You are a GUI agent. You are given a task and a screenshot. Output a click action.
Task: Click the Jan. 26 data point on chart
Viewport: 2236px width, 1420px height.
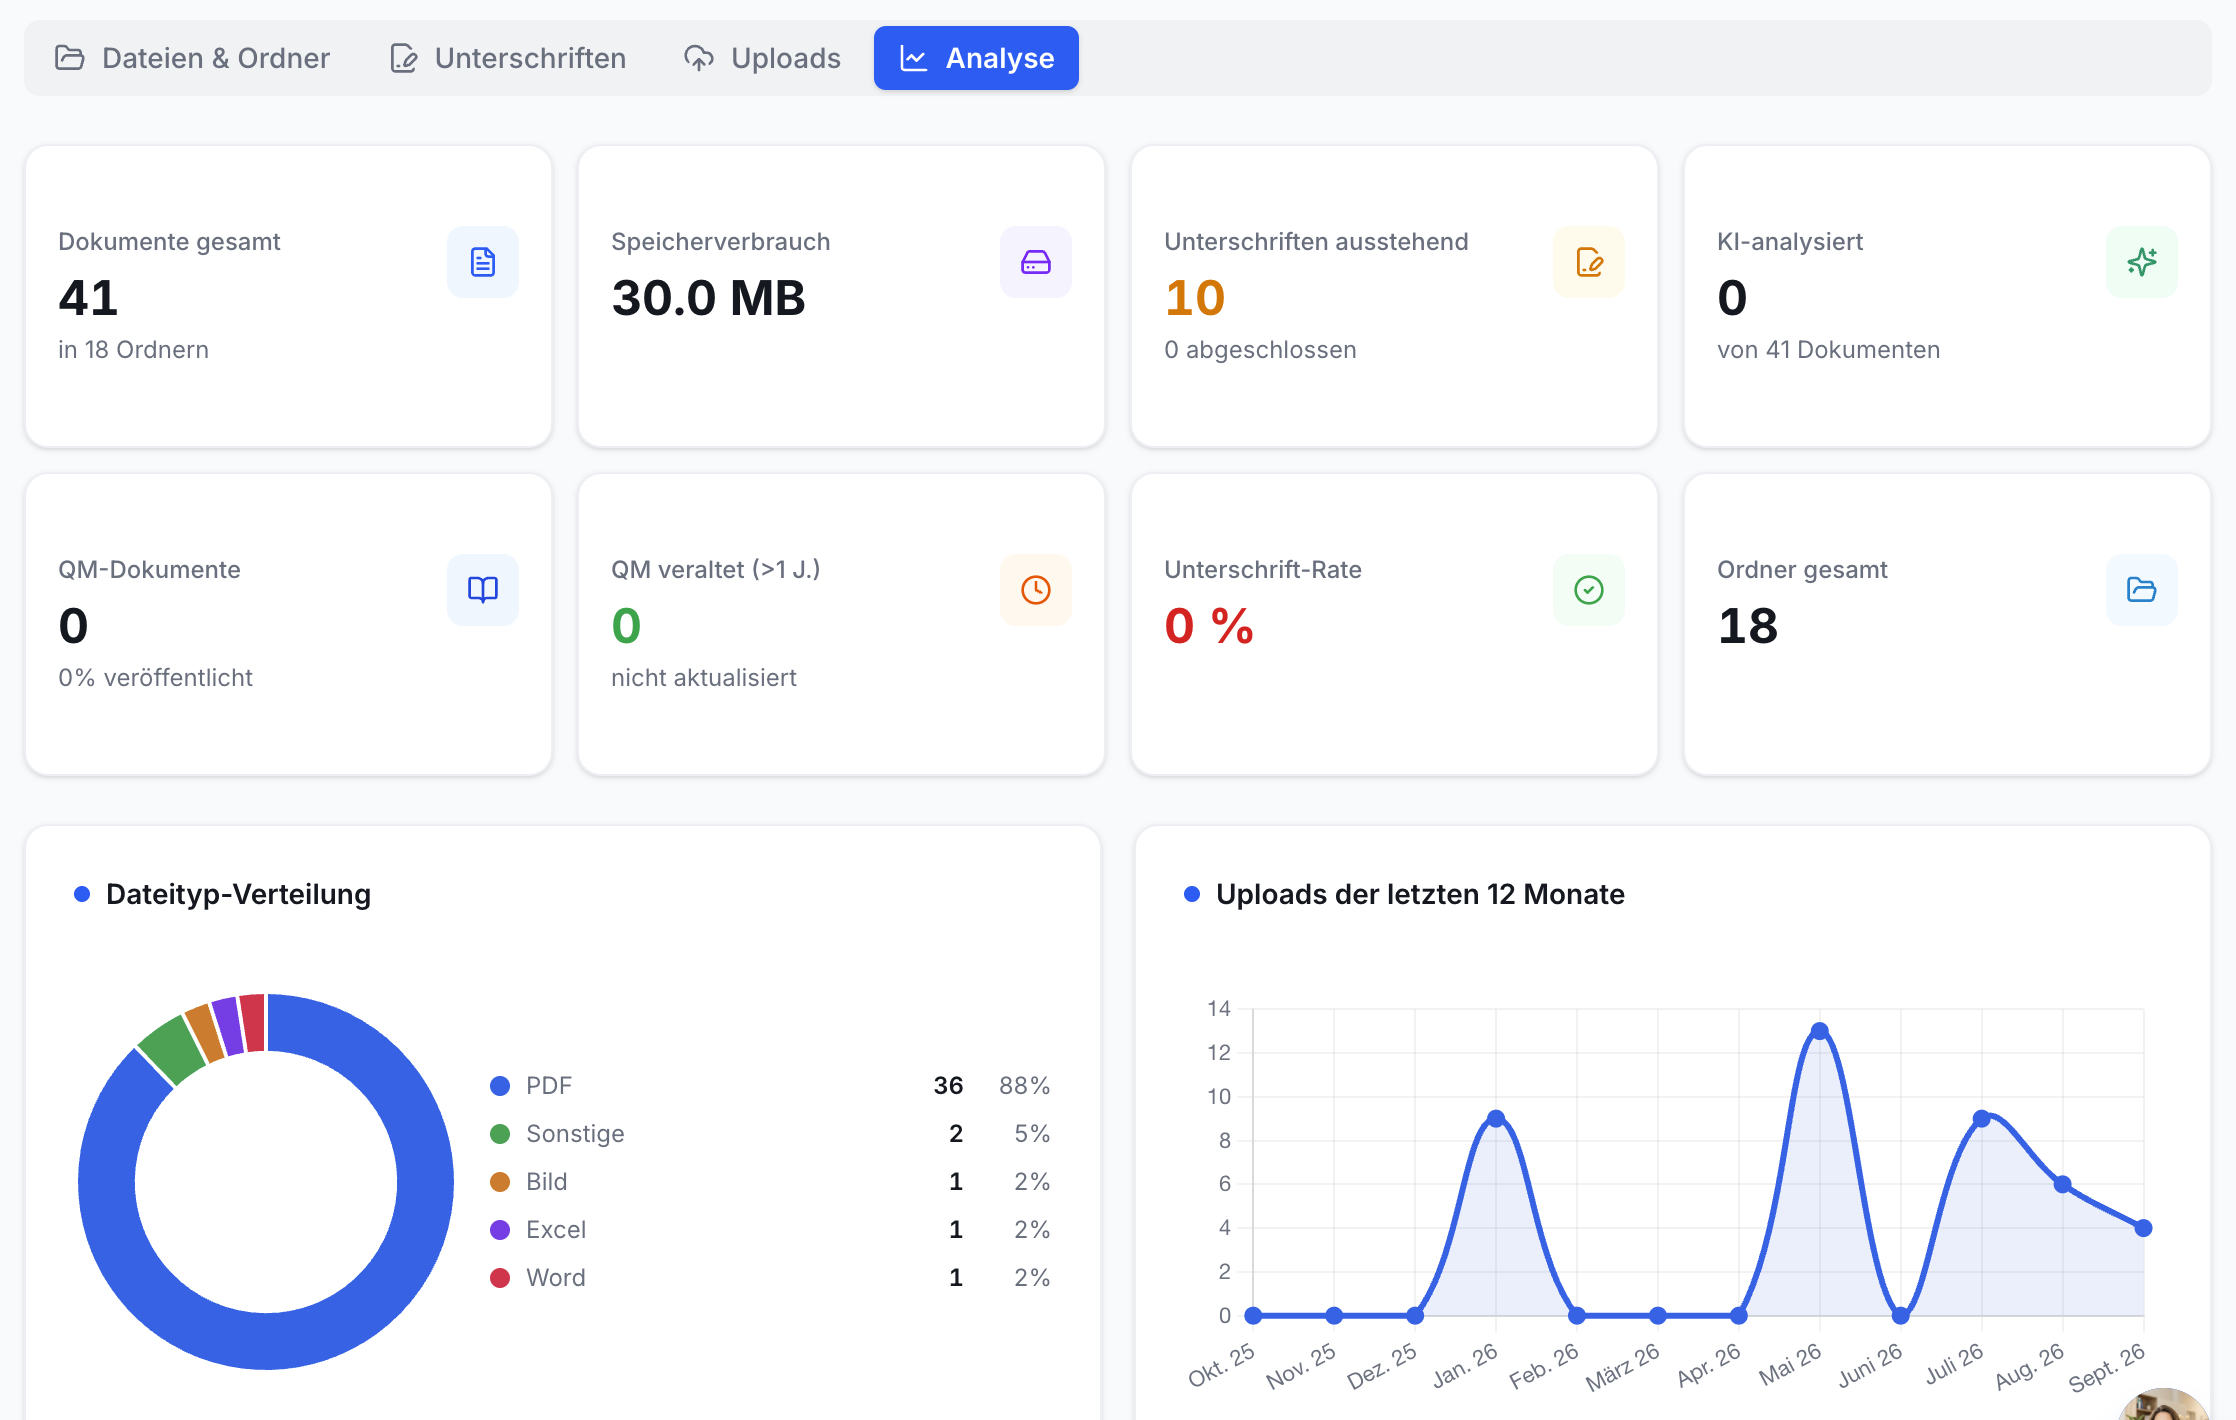(x=1496, y=1118)
